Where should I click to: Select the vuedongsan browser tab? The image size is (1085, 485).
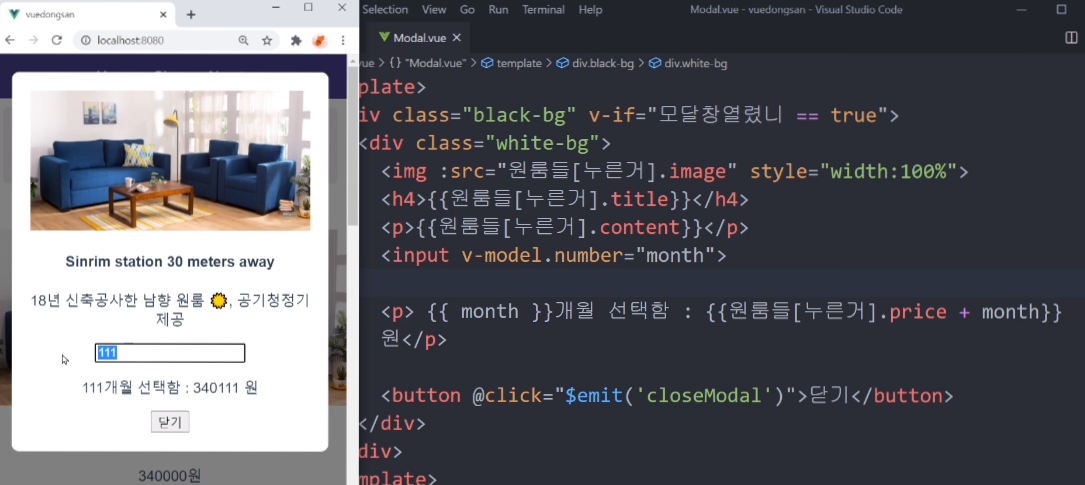click(87, 15)
